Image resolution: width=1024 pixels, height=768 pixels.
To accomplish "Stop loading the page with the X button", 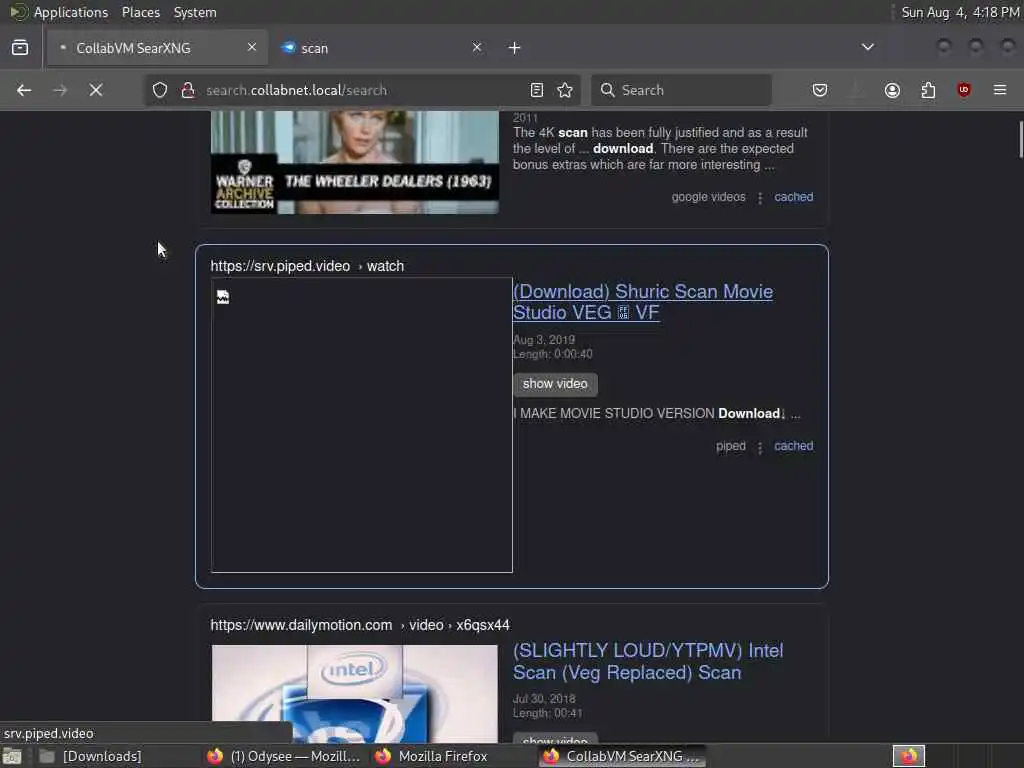I will pyautogui.click(x=96, y=90).
